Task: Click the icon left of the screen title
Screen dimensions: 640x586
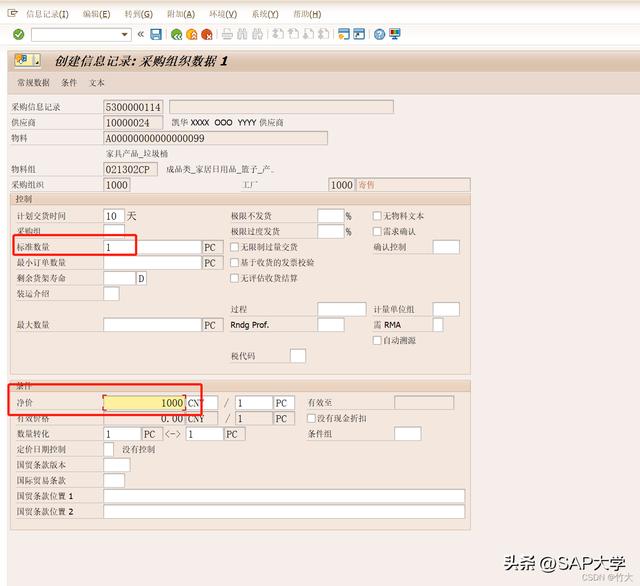Action: (21, 61)
